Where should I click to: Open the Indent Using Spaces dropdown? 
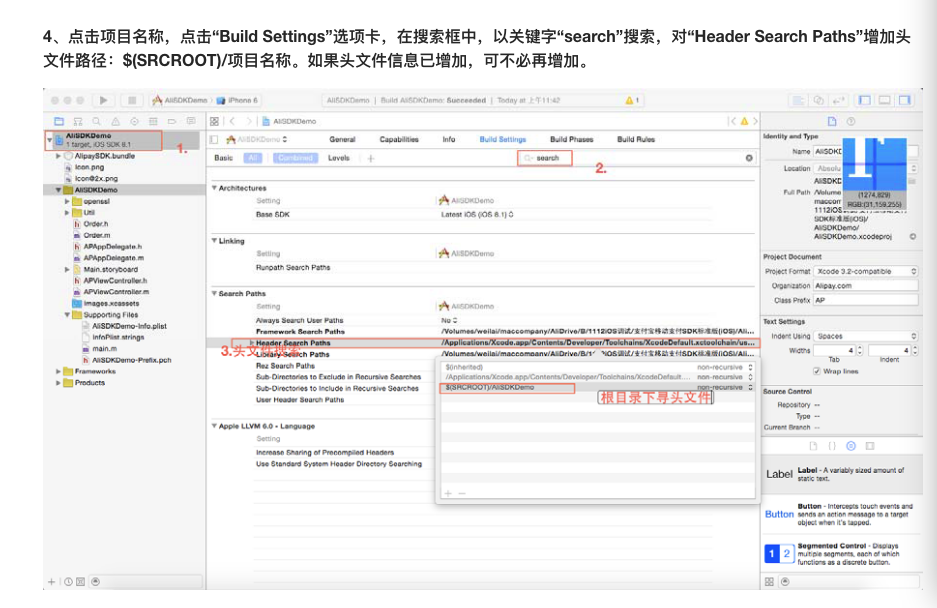point(866,336)
